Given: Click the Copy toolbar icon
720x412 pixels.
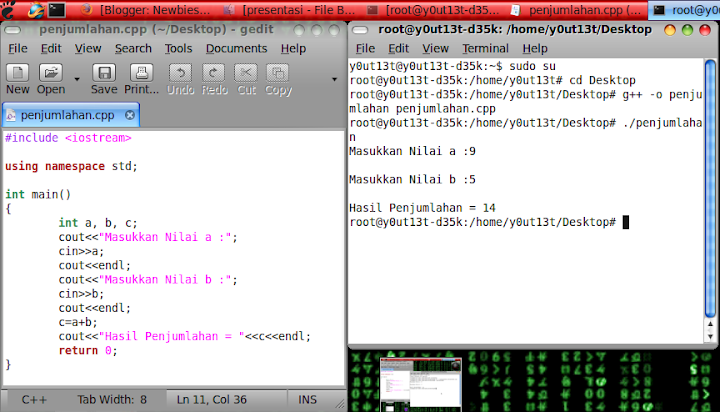Looking at the screenshot, I should click(x=278, y=79).
